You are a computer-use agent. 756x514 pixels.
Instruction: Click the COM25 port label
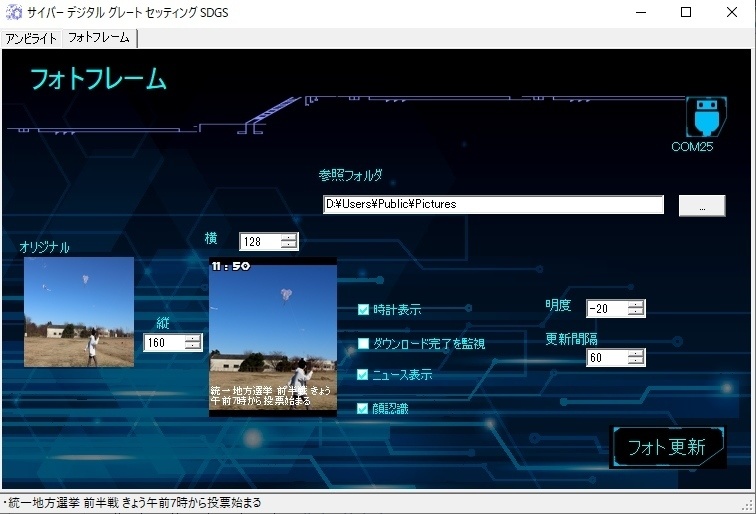tap(692, 147)
